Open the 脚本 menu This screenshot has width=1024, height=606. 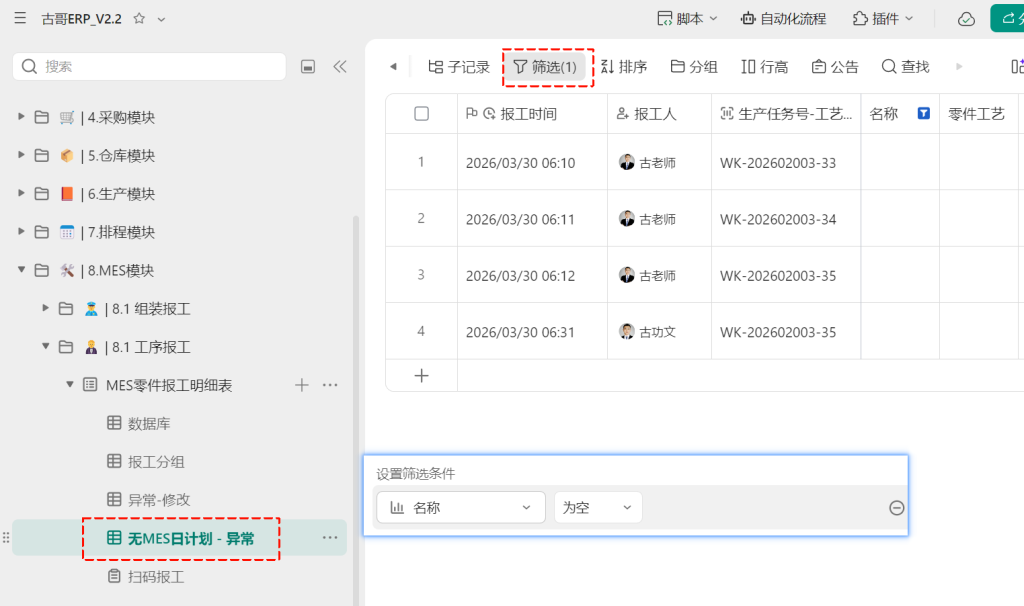click(687, 18)
